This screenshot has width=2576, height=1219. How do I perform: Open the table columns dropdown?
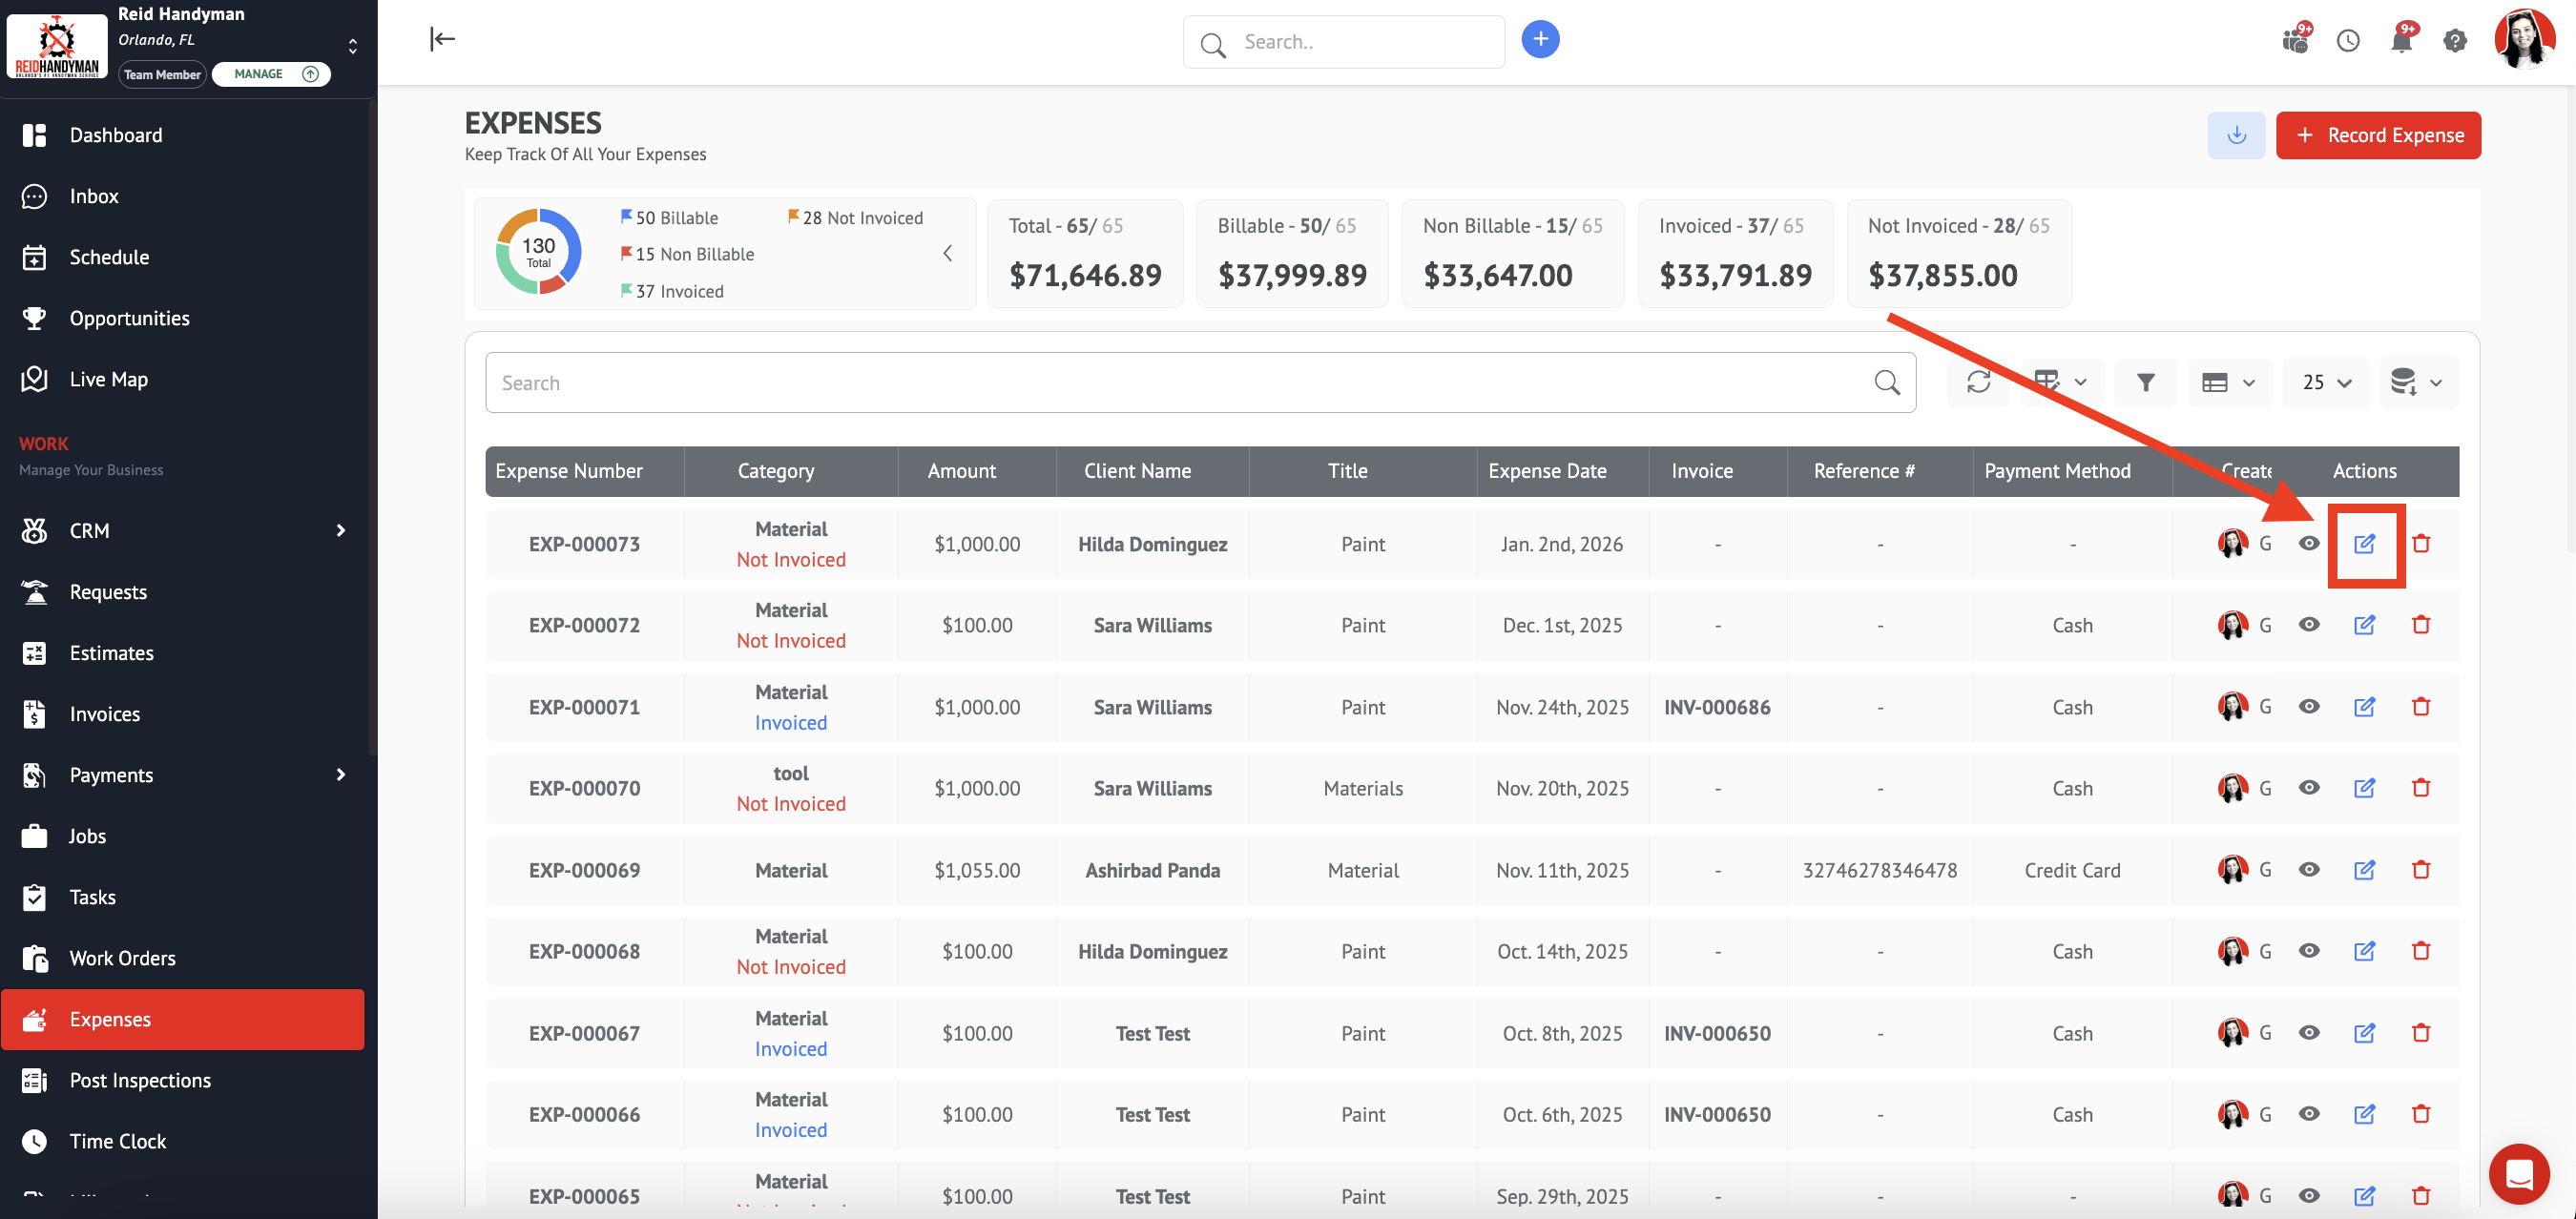(x=2060, y=382)
